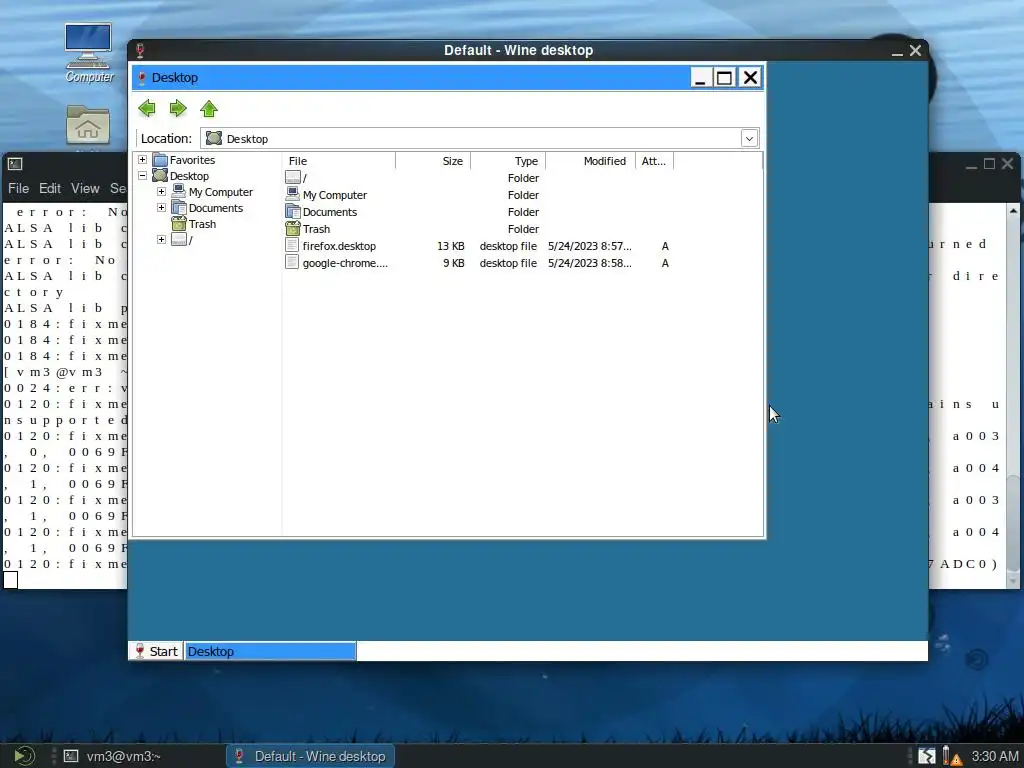Select My Computer icon in file list

point(293,195)
